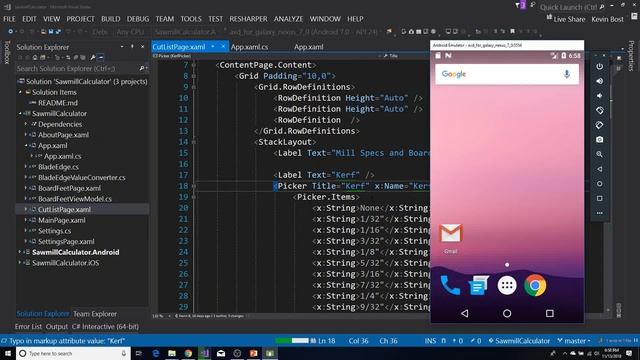Click the emulator zoom magnifier icon
Screen dimensions: 640x360
[599, 154]
